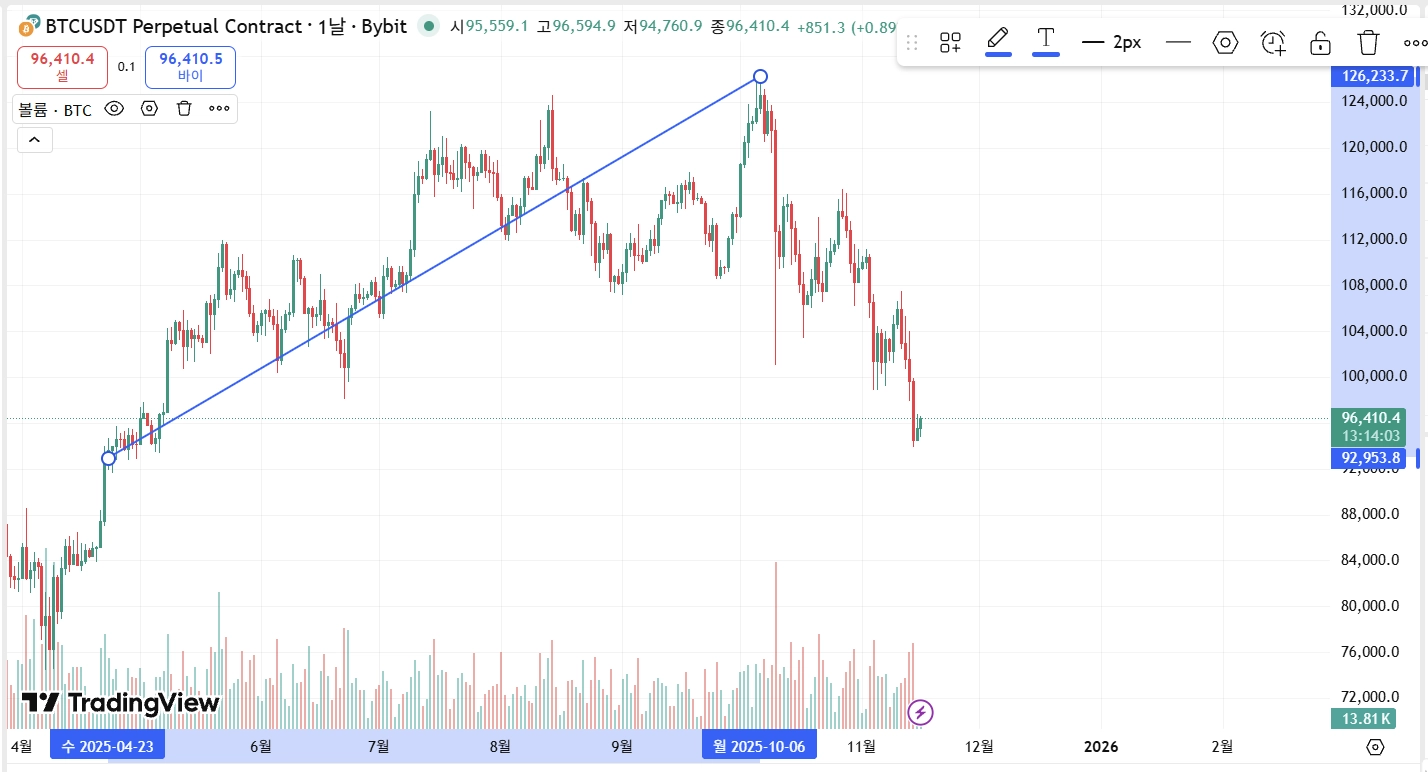
Task: Open the trend line settings hexagon
Action: 1225,42
